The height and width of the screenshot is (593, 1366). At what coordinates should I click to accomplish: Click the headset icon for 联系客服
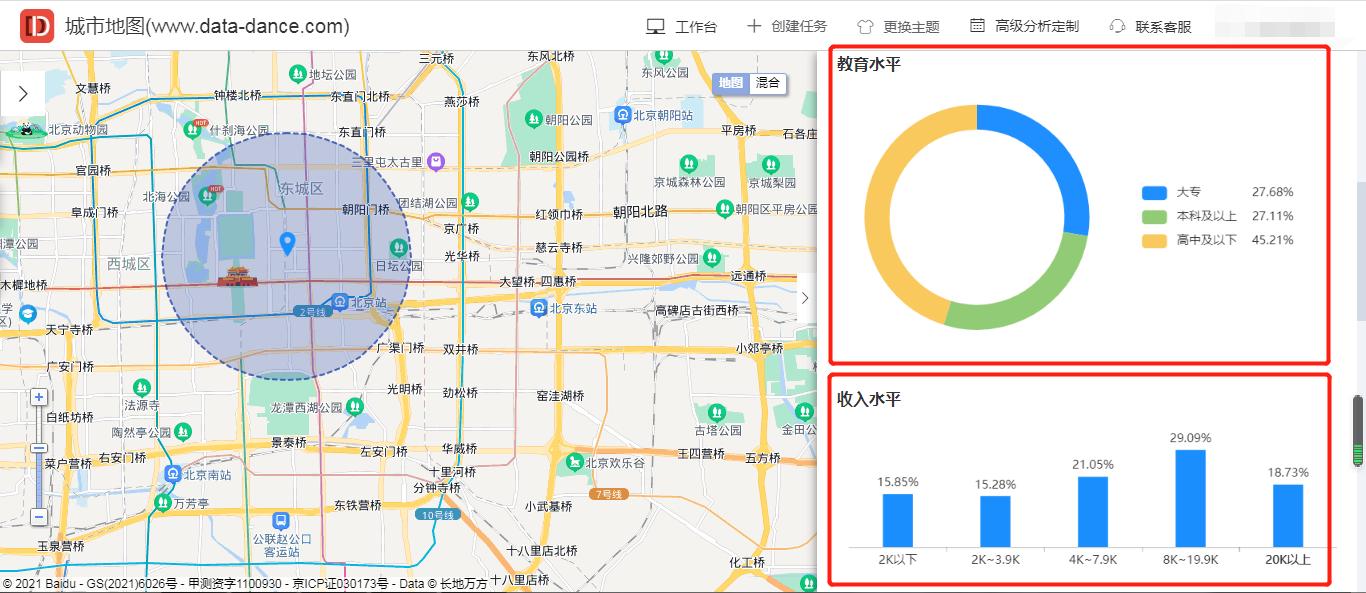(1117, 25)
